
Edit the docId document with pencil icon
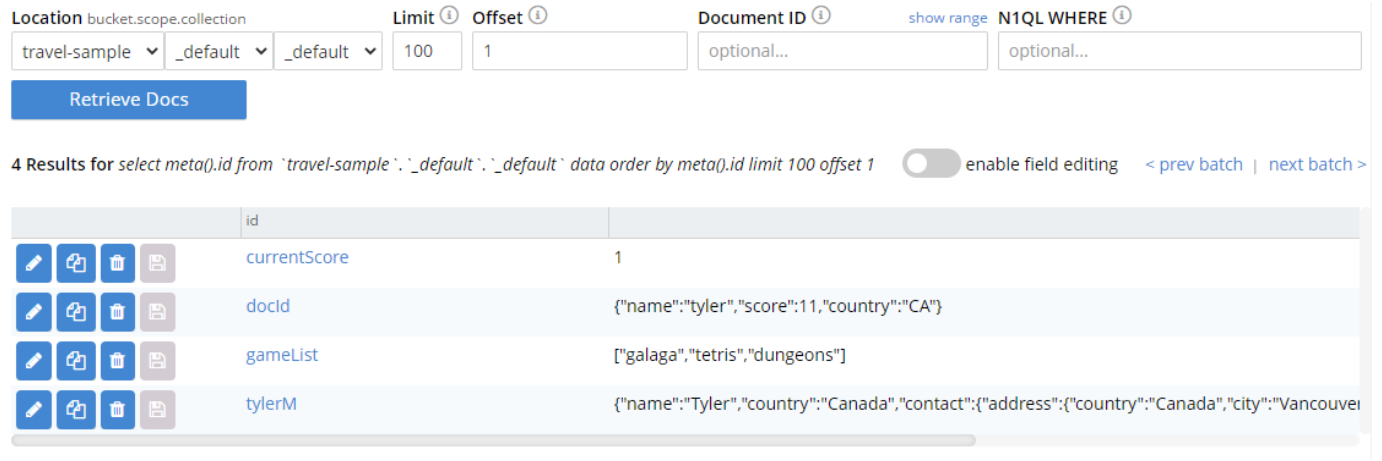point(34,312)
